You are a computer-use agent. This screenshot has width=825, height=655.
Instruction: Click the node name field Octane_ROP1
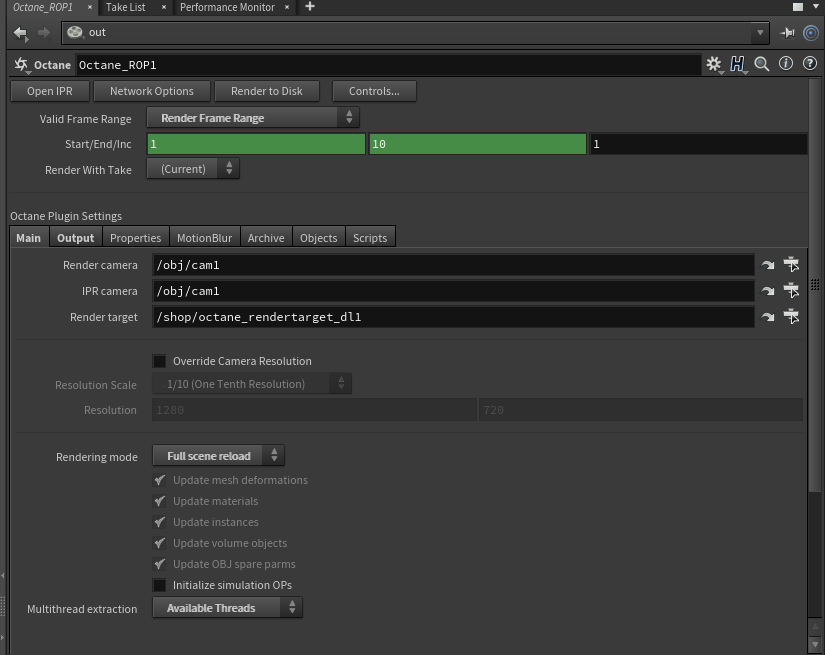(x=388, y=65)
